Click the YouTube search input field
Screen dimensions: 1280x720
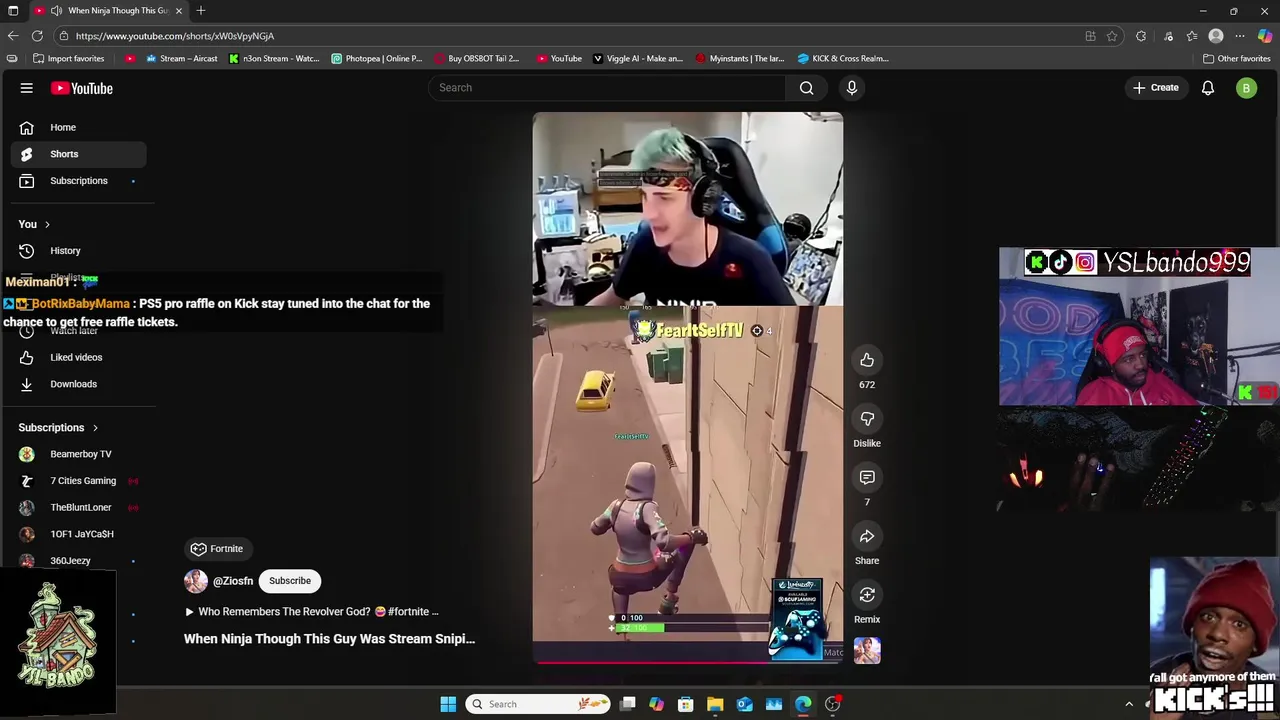(608, 88)
